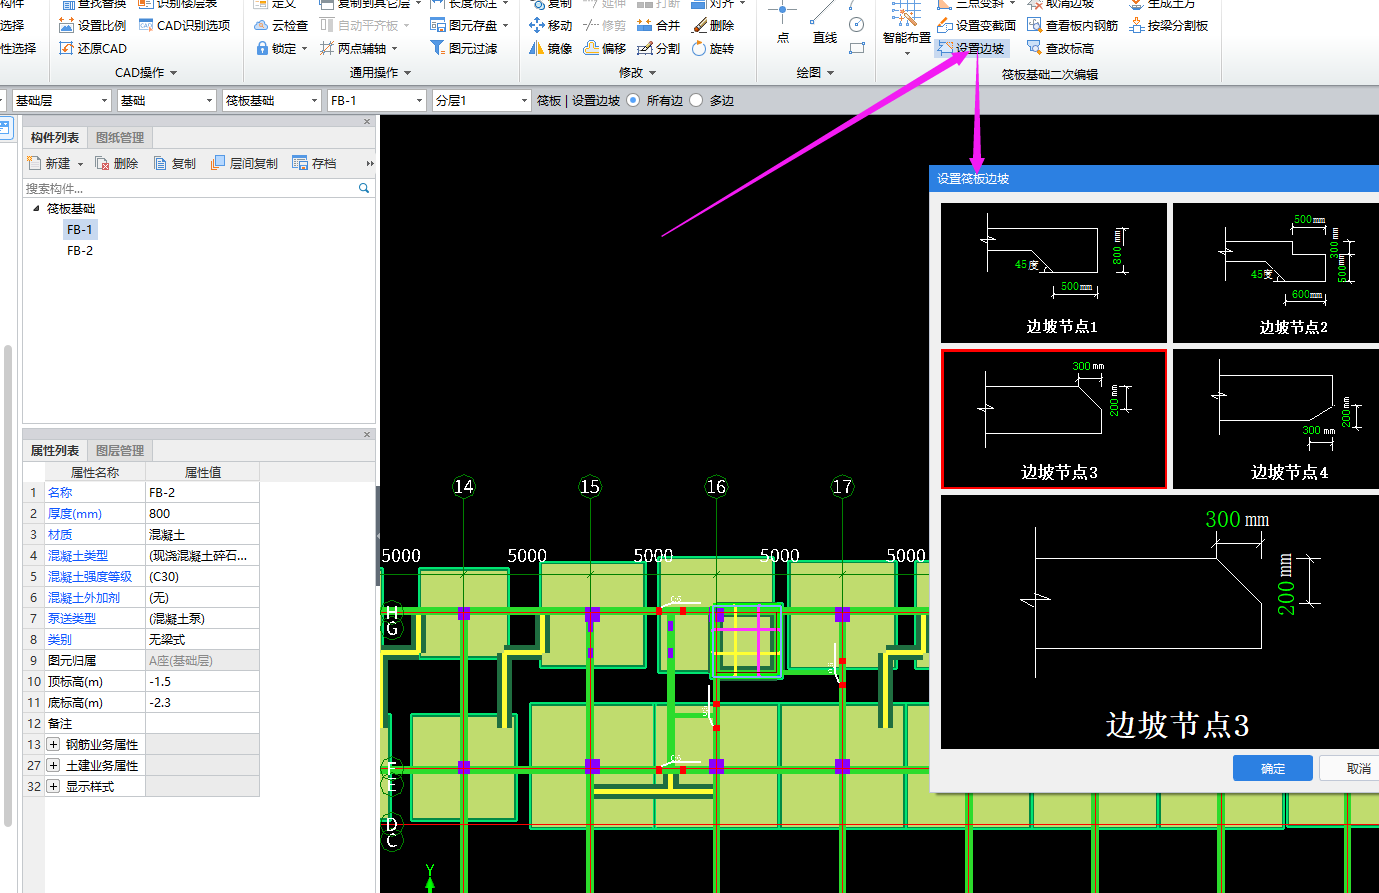
Task: Open 查看板内钢筋 view slab rebar
Action: (1072, 26)
